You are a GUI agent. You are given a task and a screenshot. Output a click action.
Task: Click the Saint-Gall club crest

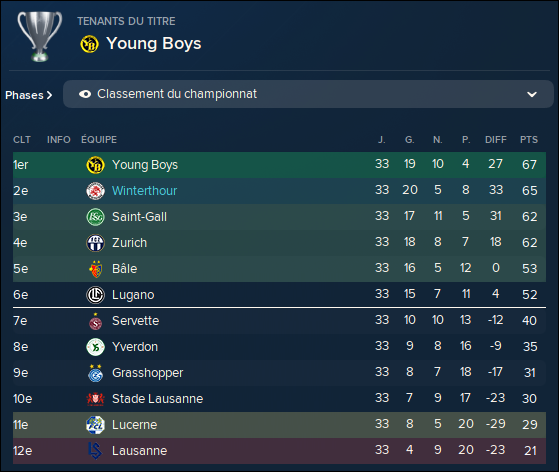pyautogui.click(x=95, y=217)
